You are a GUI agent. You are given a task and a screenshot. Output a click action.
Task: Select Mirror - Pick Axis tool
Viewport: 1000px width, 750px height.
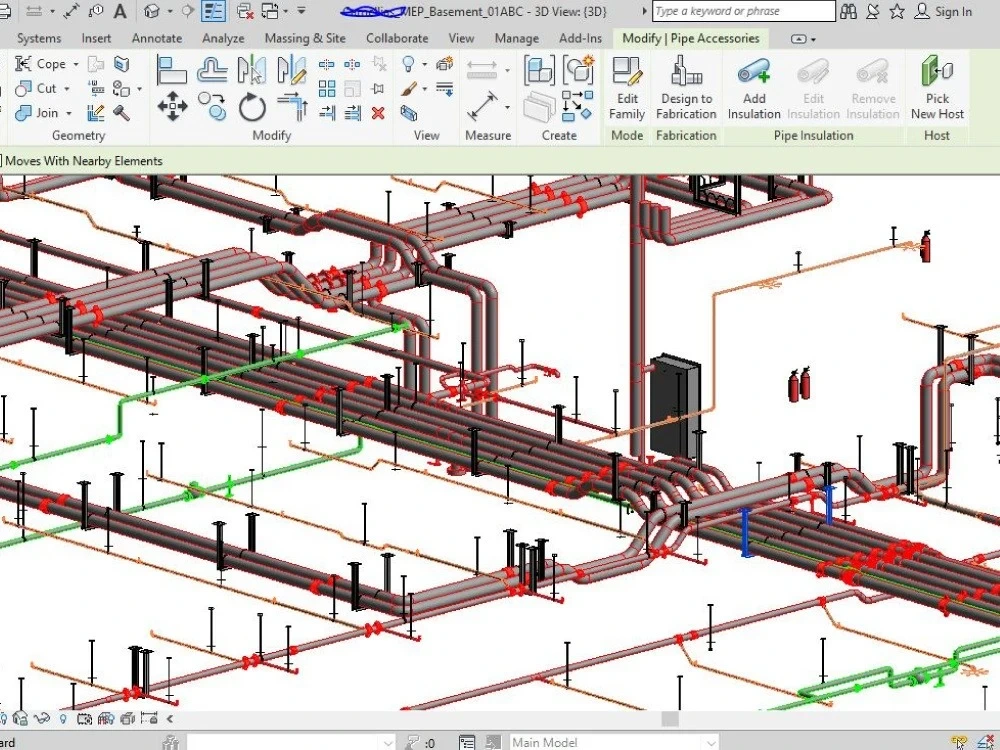click(x=252, y=70)
